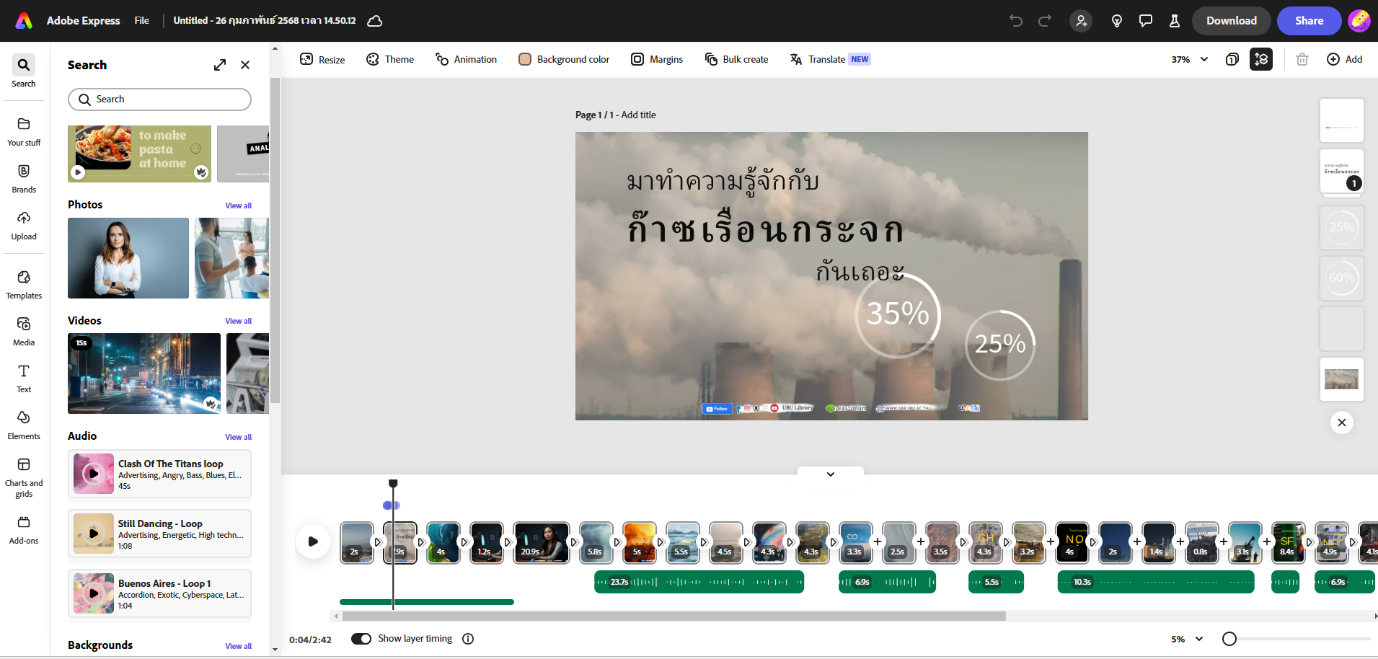The image size is (1378, 659).
Task: Click the Download button
Action: tap(1231, 21)
